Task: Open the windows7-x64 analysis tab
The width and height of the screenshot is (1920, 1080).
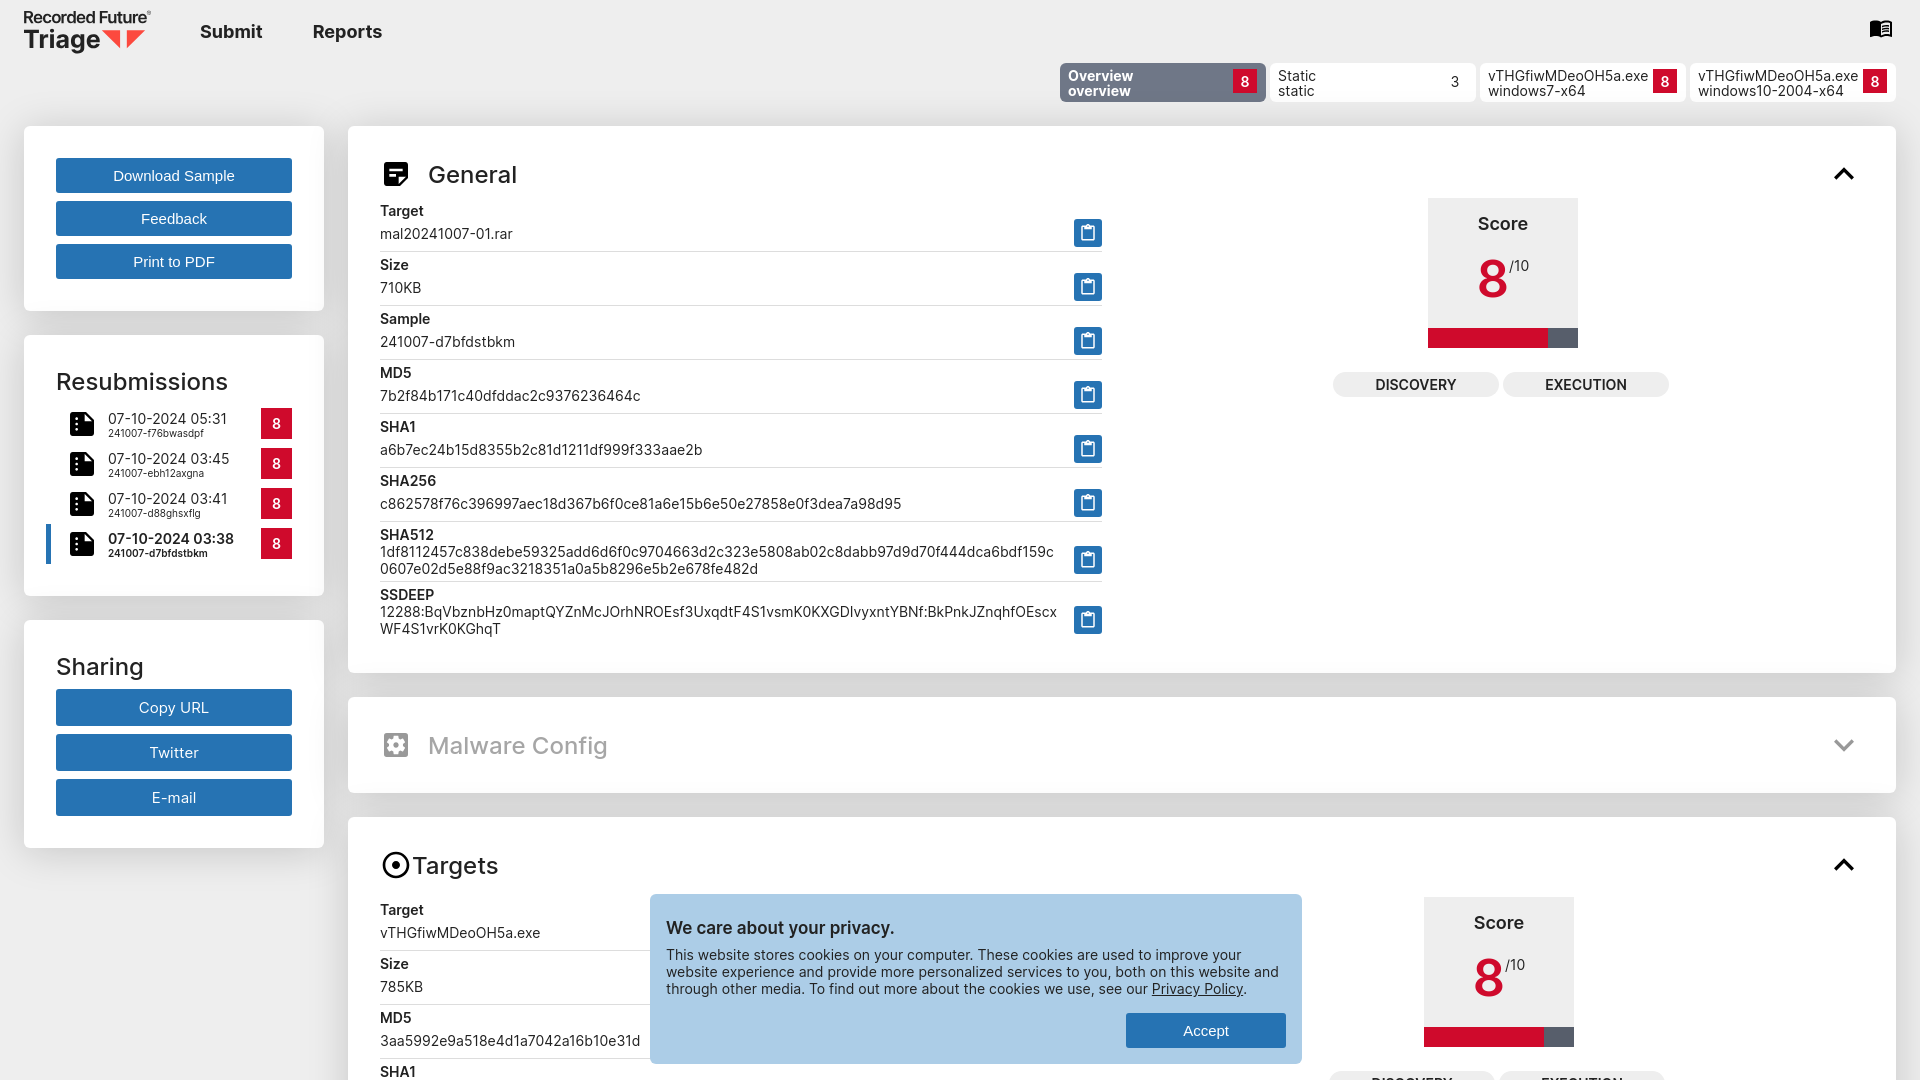Action: click(x=1582, y=83)
